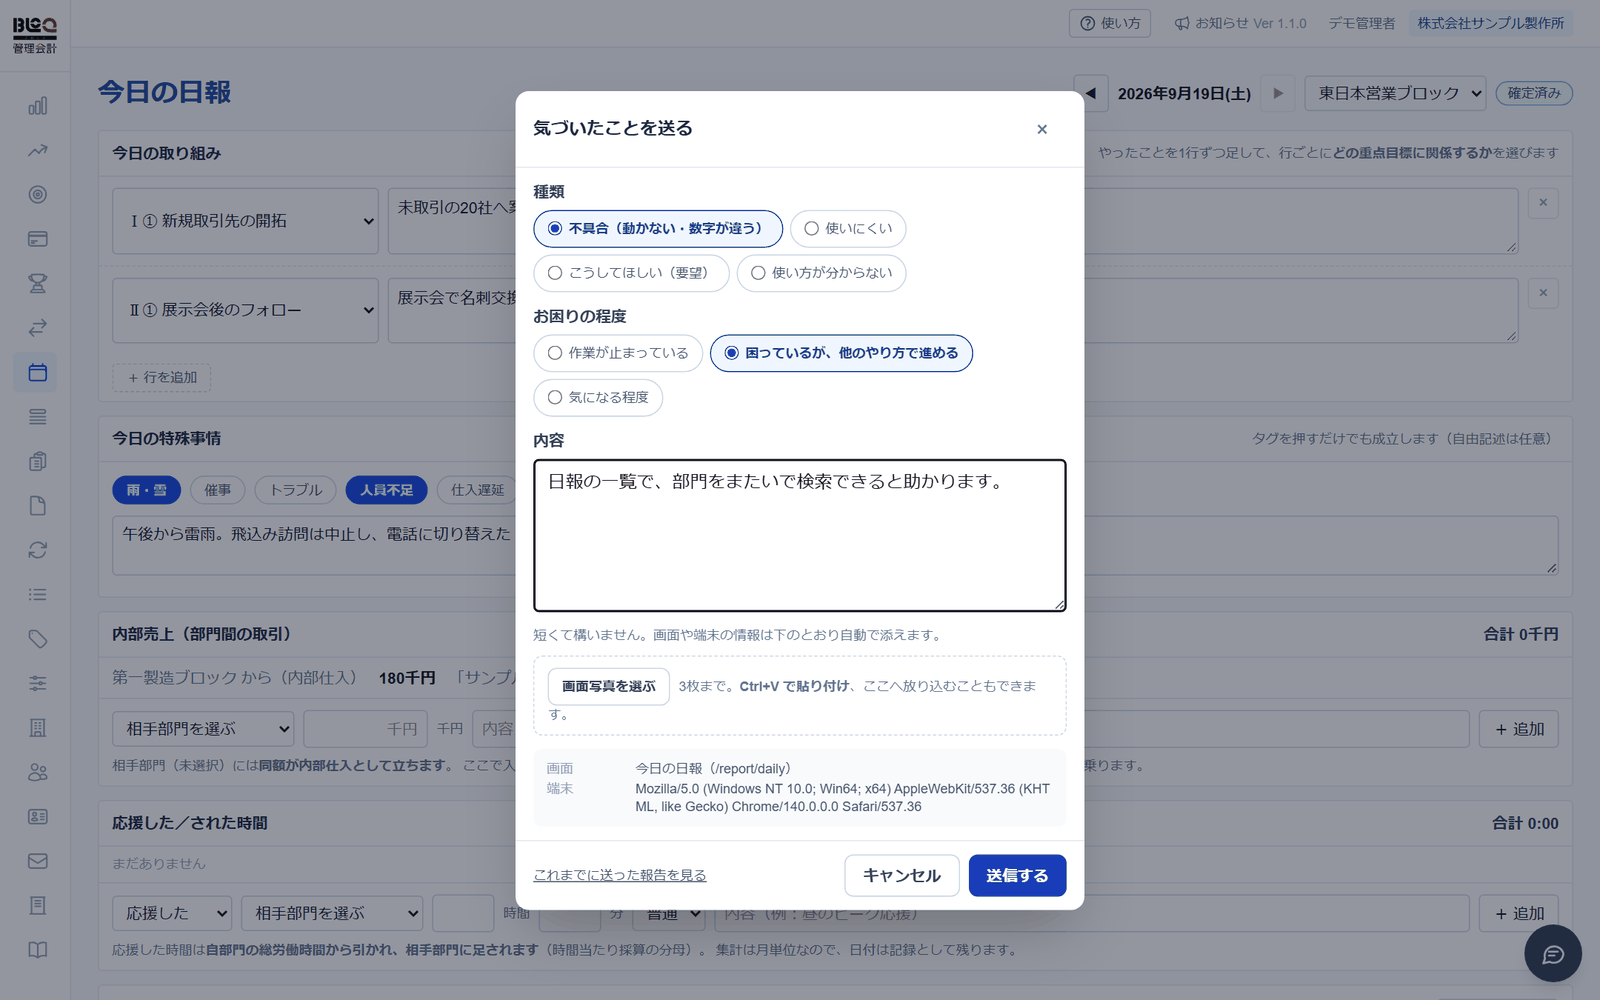
Task: Click the 使い方 help button
Action: coord(1110,23)
